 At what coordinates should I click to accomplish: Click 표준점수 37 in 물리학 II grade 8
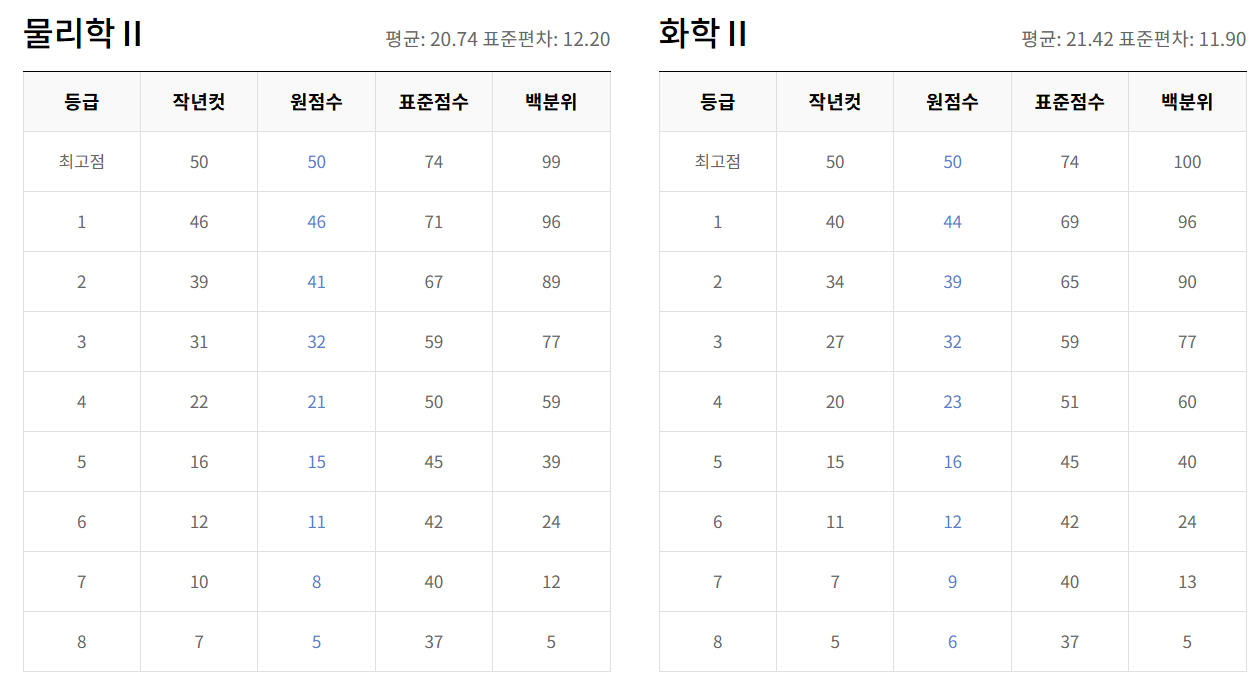pyautogui.click(x=434, y=642)
